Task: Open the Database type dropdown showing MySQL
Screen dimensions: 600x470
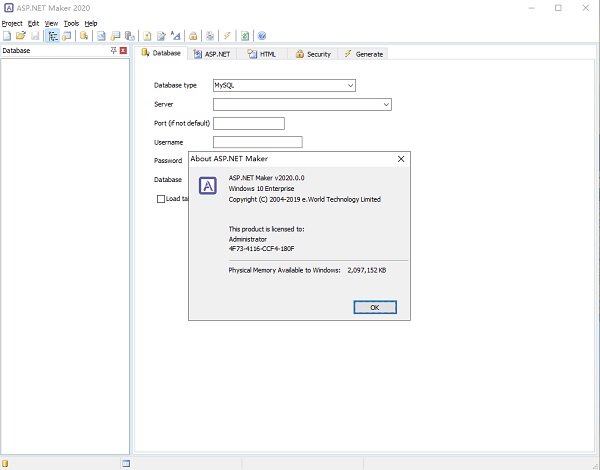Action: pyautogui.click(x=284, y=85)
